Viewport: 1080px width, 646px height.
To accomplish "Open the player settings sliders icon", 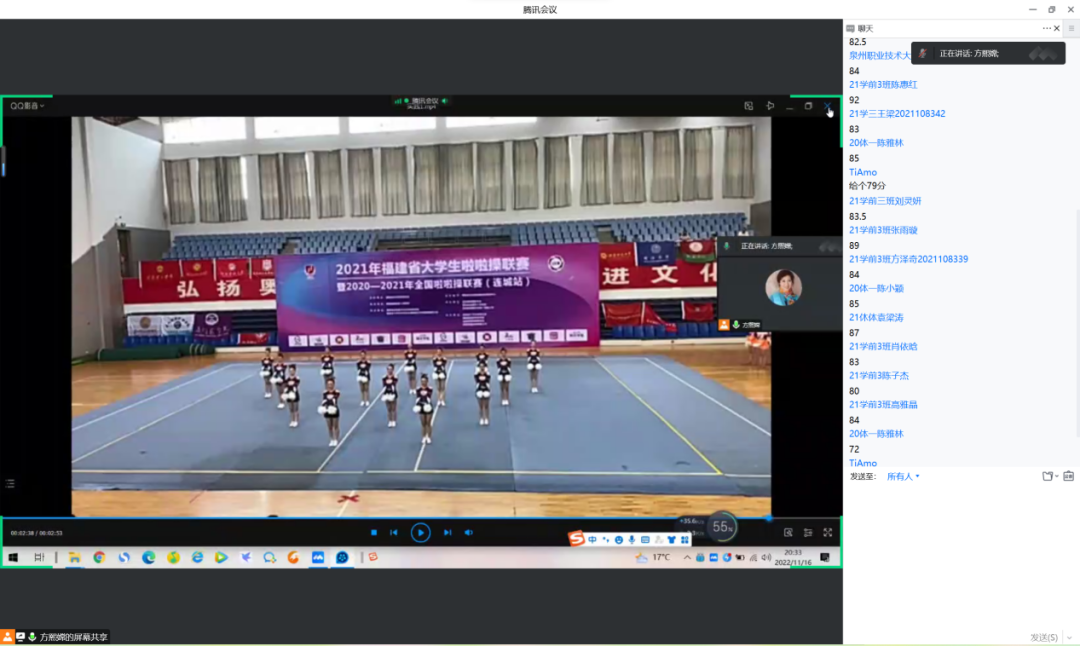I will [x=807, y=533].
